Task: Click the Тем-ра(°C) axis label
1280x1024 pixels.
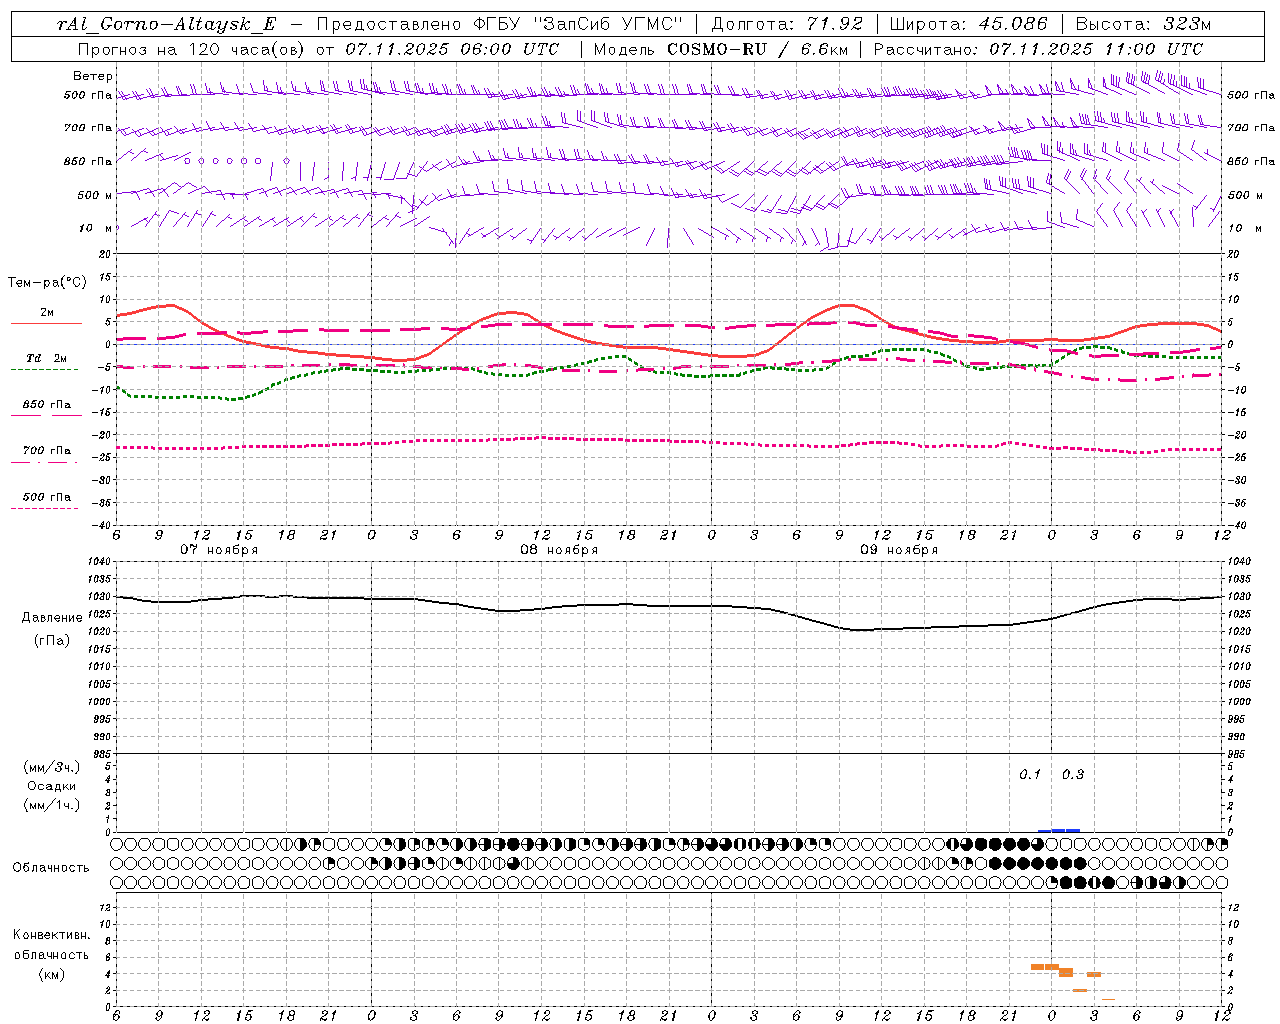Action: (x=47, y=283)
